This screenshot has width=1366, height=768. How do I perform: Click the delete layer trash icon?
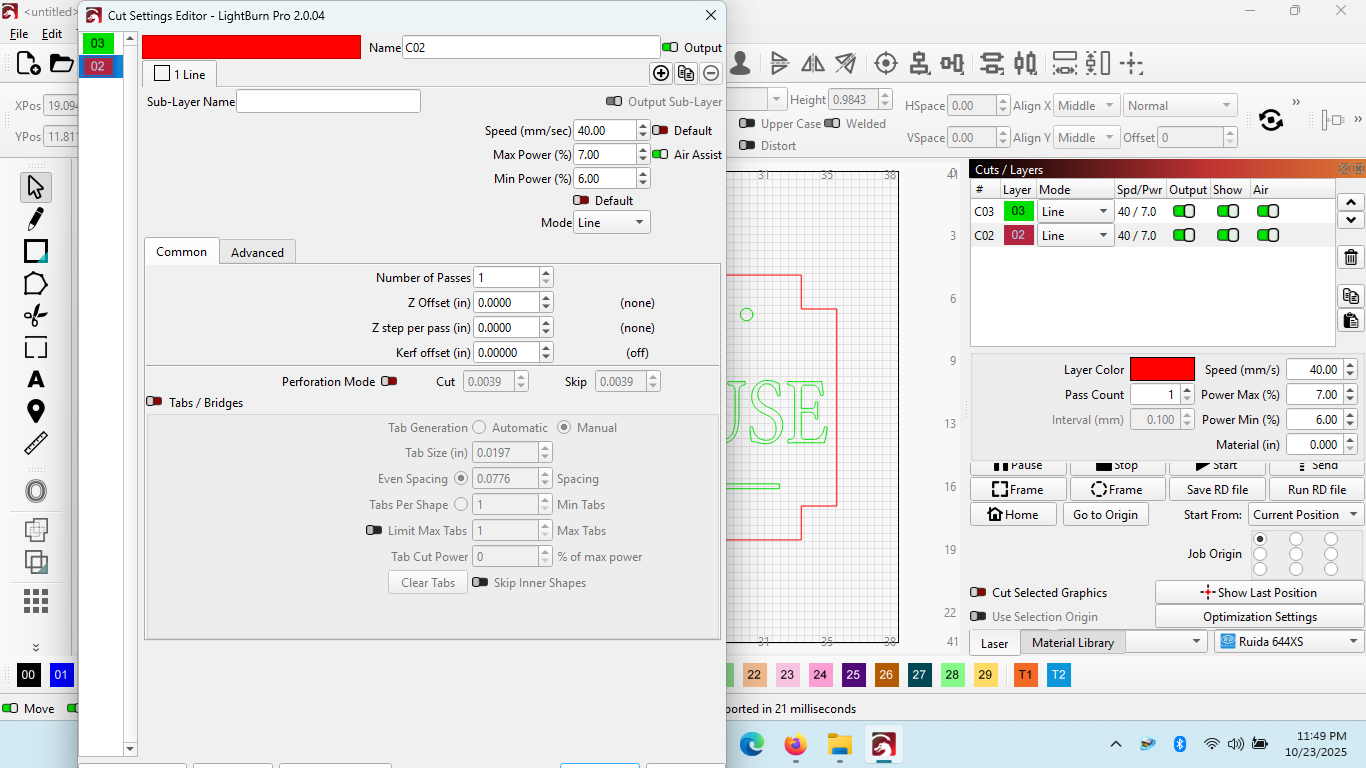[1351, 258]
